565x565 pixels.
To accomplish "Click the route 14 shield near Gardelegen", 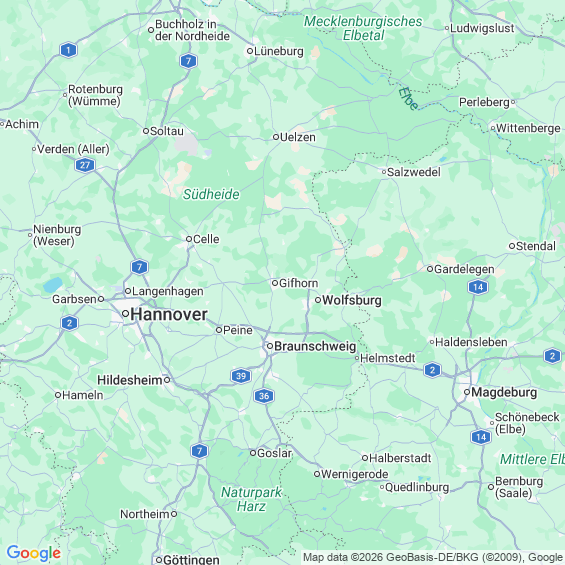I will [x=478, y=287].
